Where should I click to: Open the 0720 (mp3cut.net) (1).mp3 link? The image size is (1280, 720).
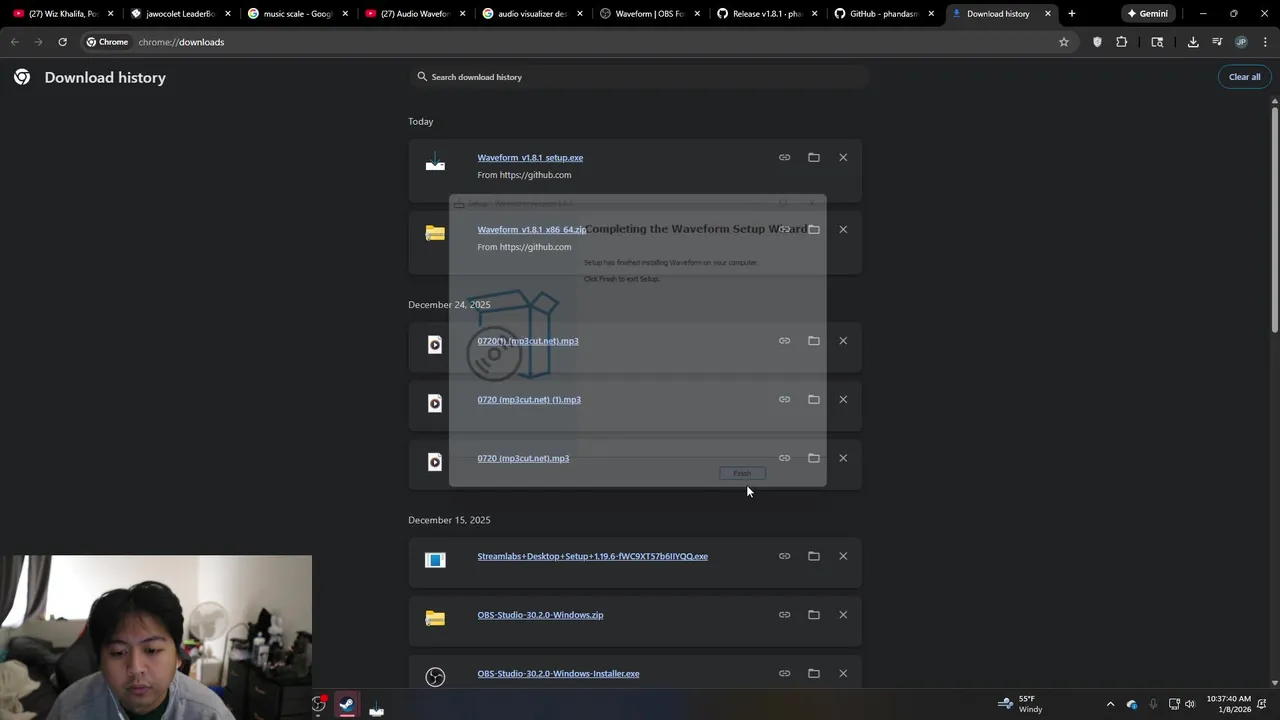coord(529,399)
